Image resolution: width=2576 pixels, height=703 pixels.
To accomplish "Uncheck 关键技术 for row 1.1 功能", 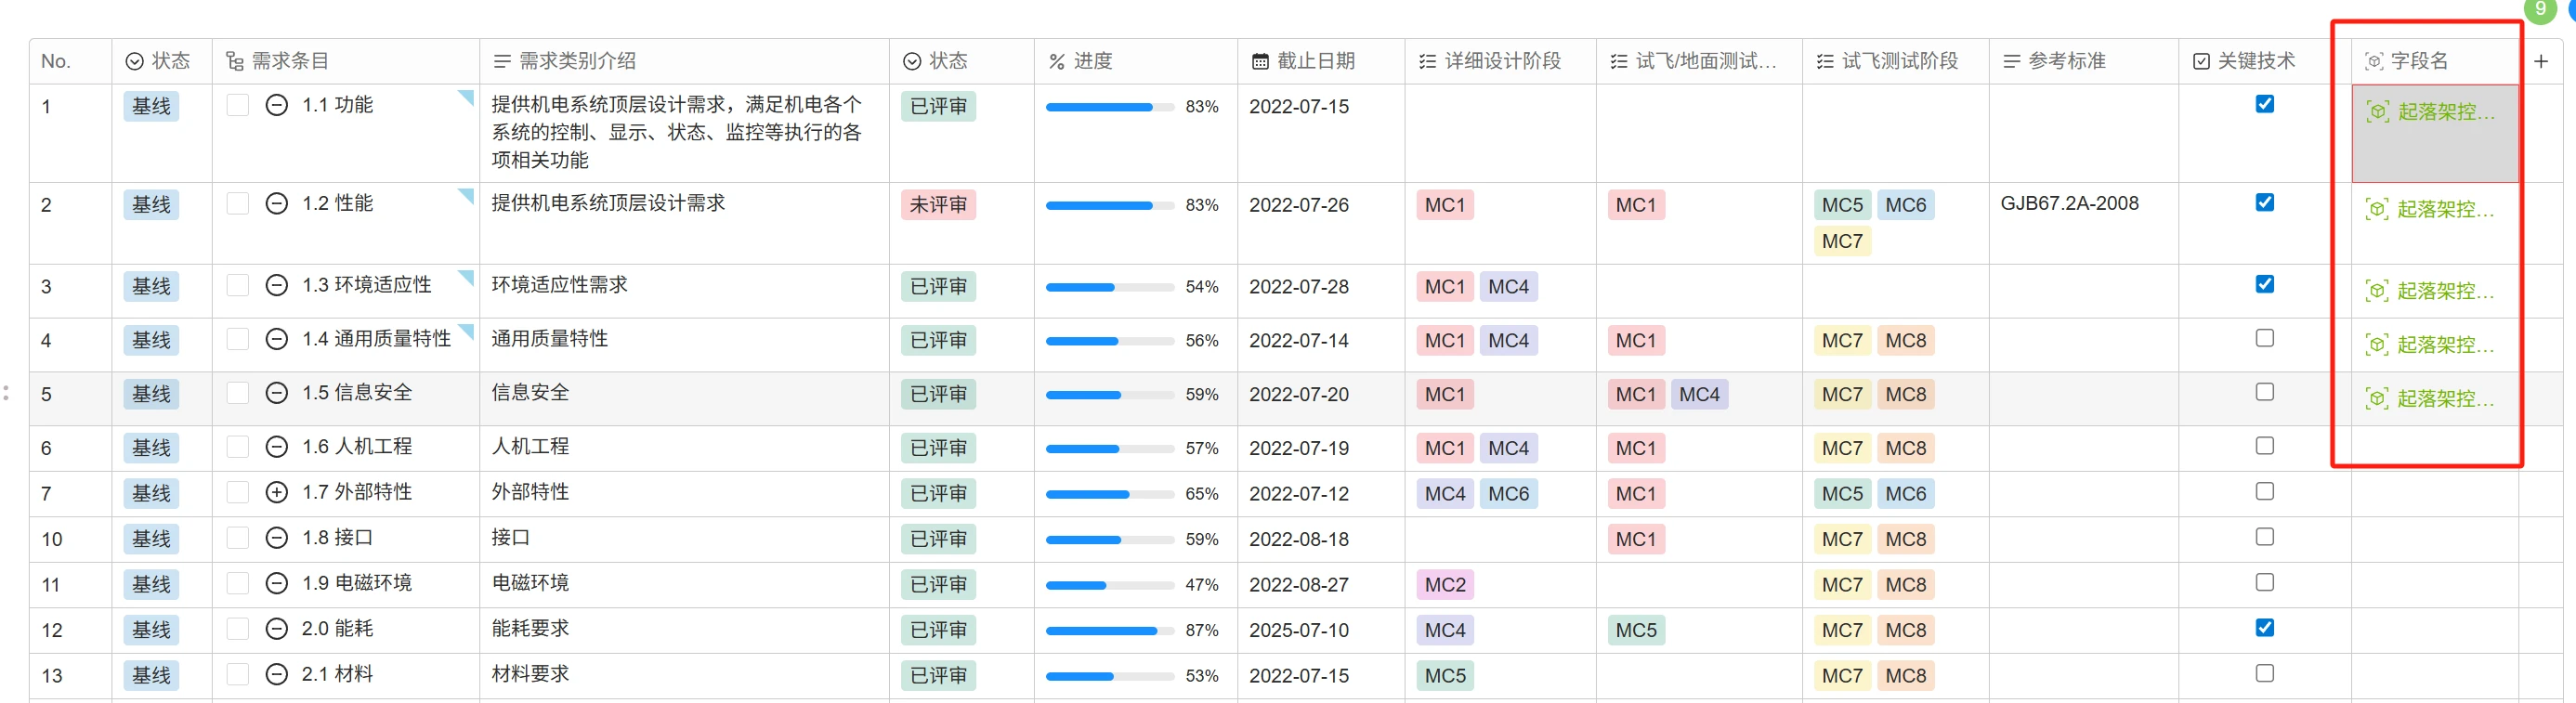I will tap(2265, 104).
